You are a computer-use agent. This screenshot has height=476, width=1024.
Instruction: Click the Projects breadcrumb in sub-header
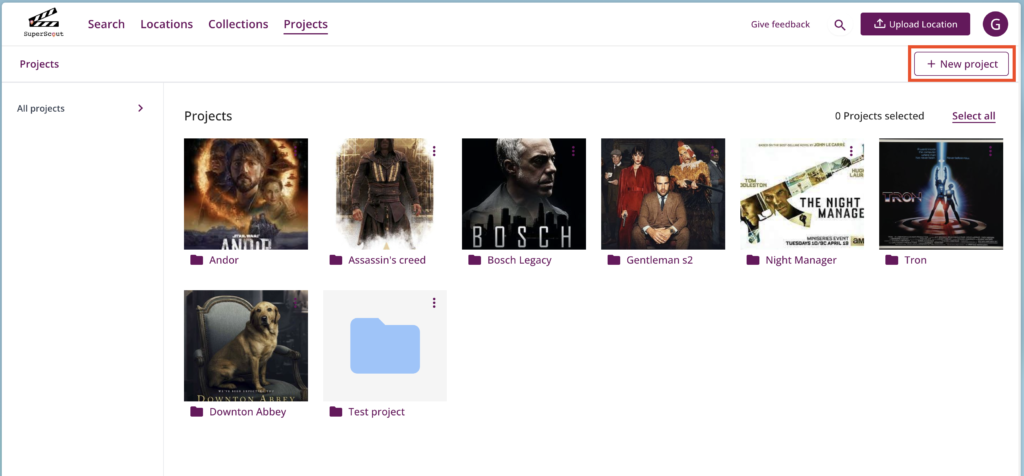click(x=39, y=64)
